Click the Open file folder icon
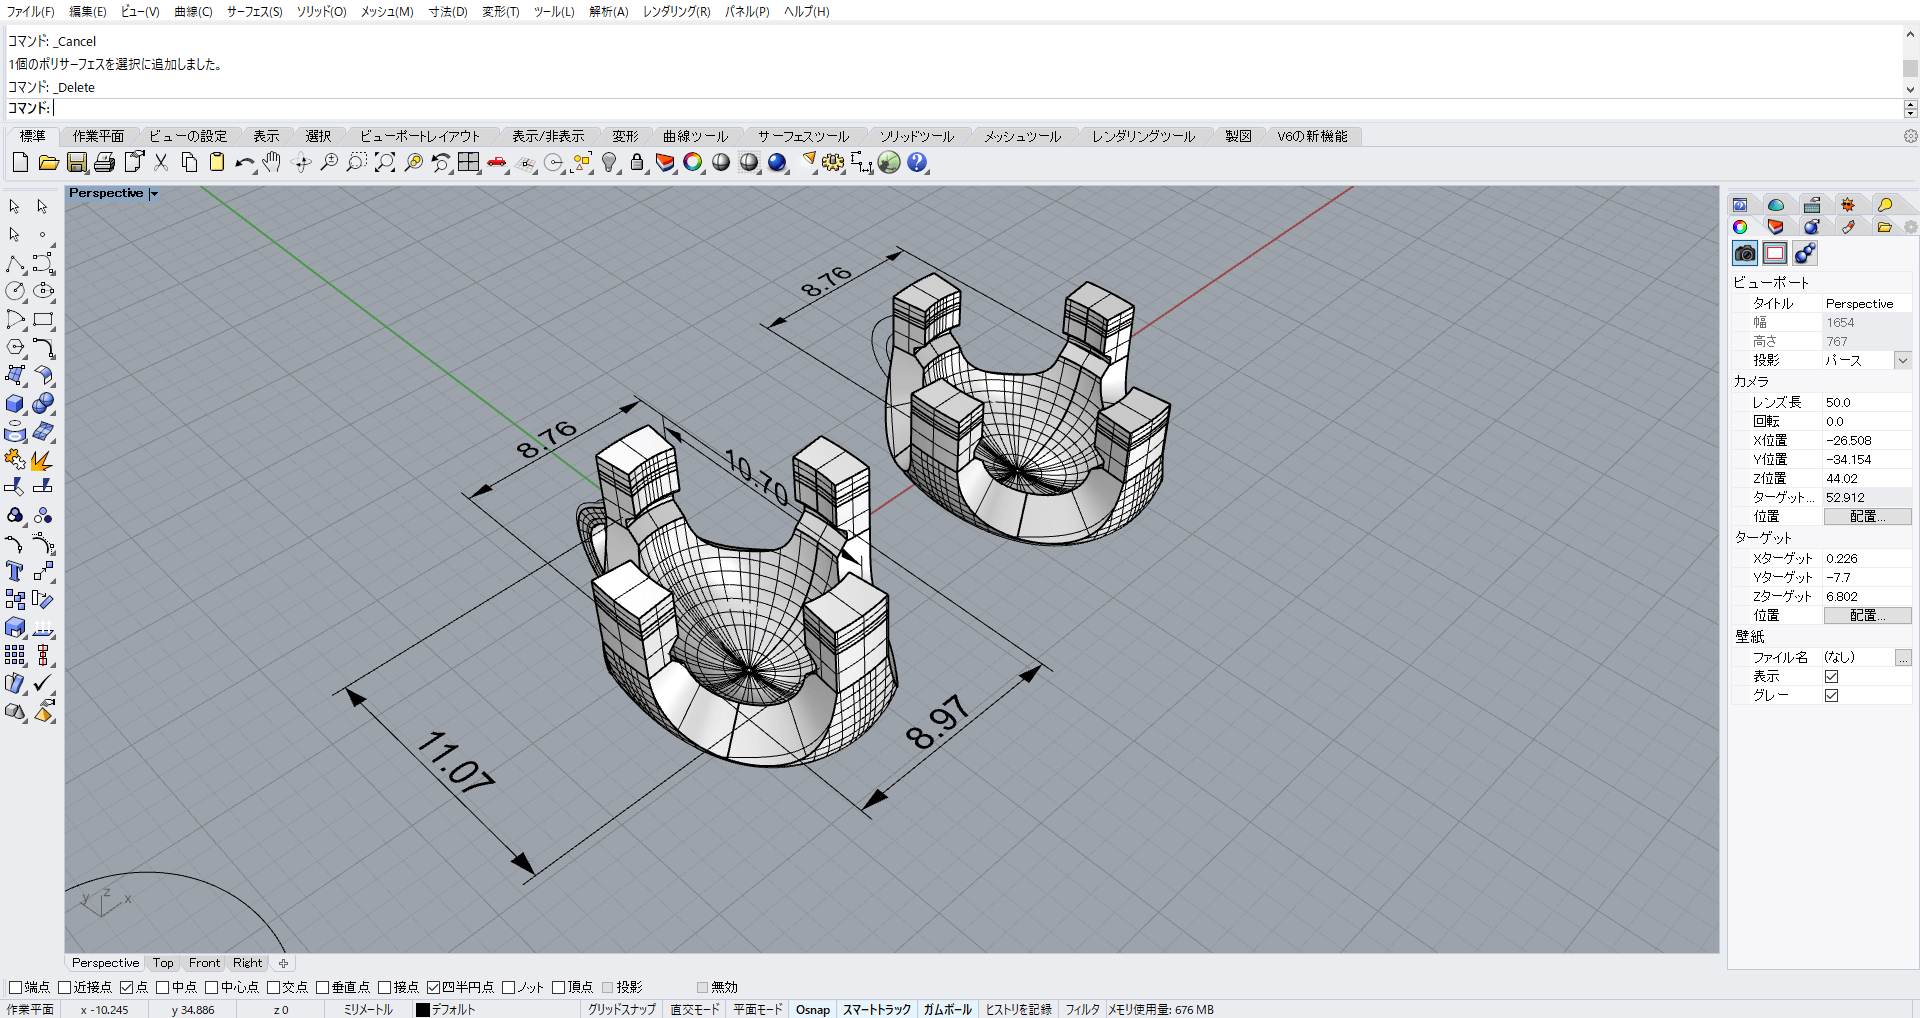This screenshot has width=1920, height=1018. coord(48,162)
